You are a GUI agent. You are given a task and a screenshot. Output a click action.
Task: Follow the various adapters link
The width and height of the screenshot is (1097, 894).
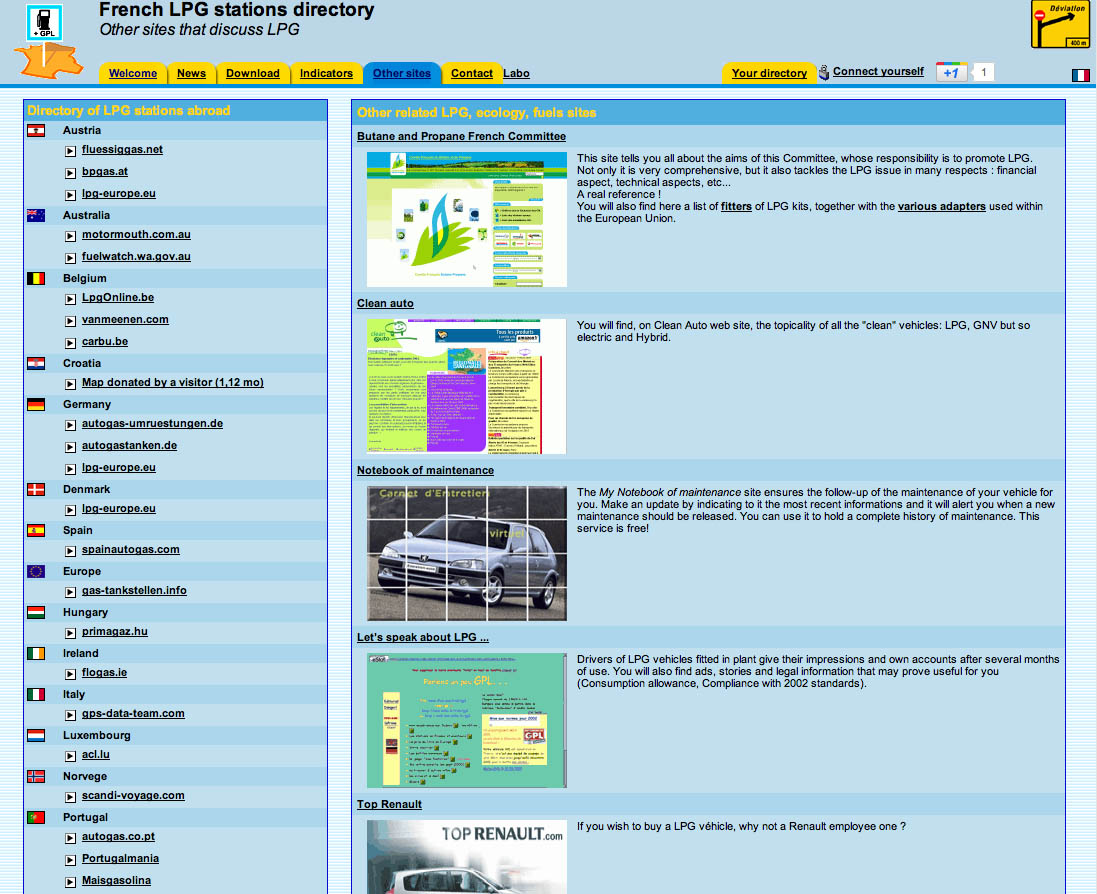tap(941, 206)
